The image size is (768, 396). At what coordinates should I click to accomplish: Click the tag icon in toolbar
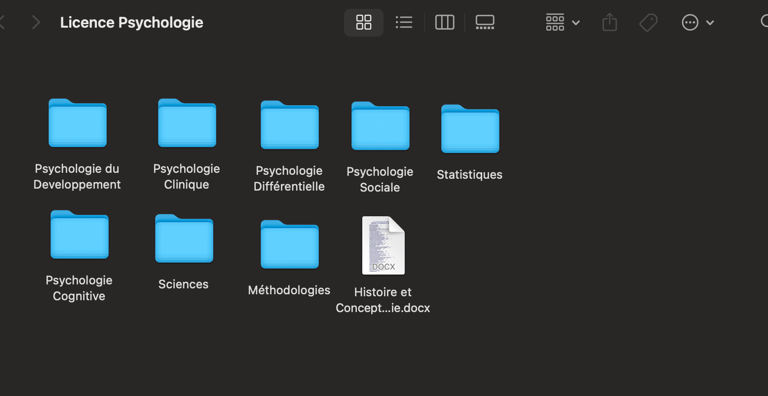click(648, 23)
